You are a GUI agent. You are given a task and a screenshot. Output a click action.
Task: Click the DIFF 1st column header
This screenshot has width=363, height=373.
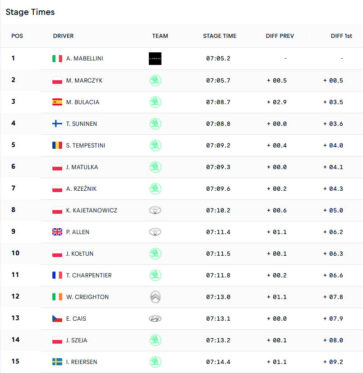[x=341, y=36]
